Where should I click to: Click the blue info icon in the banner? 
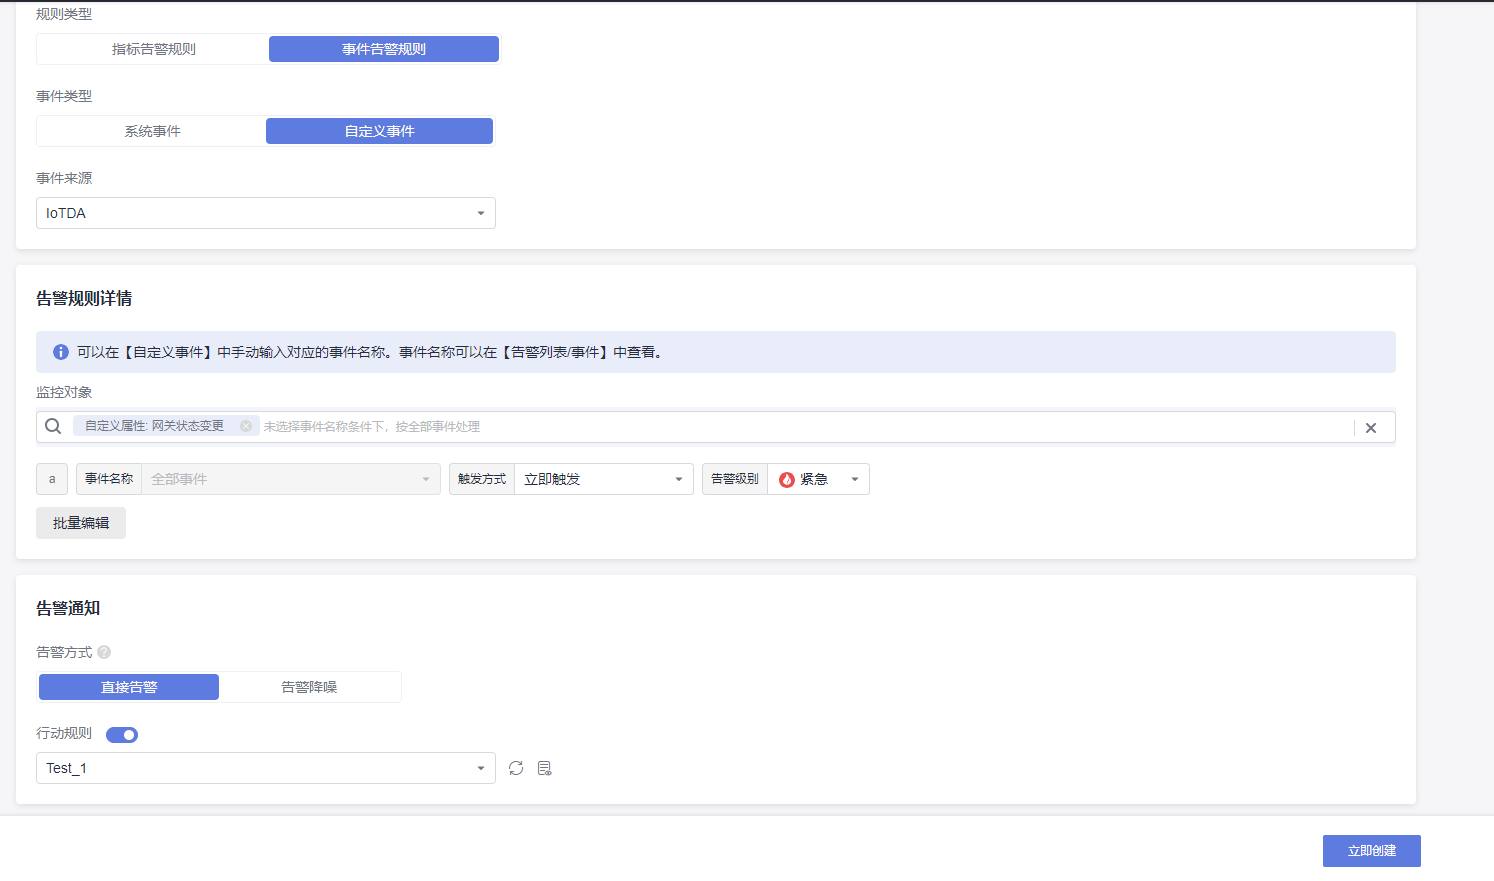coord(61,352)
